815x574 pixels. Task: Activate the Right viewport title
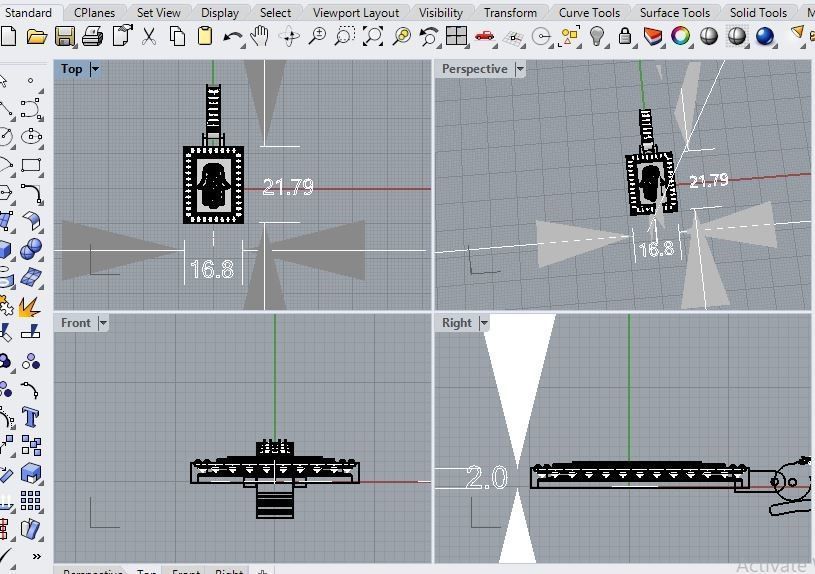[457, 323]
